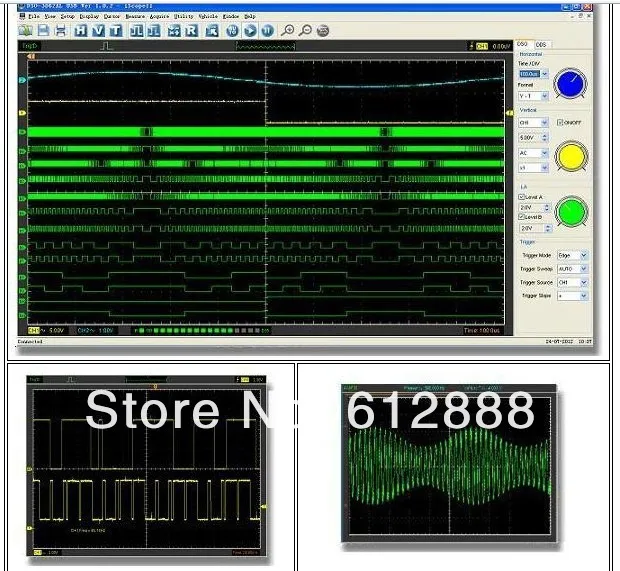This screenshot has height=571, width=620.
Task: Click the green logic analyzer knob
Action: pos(571,212)
